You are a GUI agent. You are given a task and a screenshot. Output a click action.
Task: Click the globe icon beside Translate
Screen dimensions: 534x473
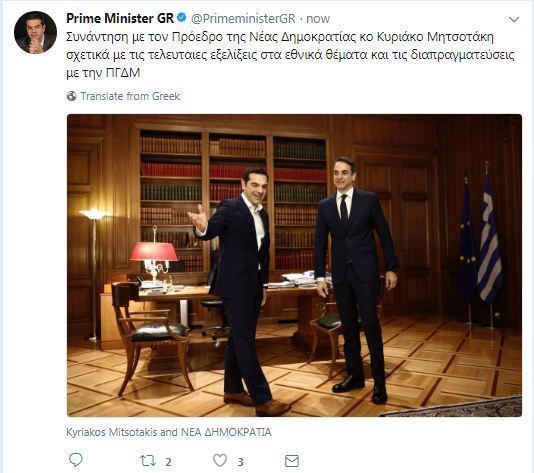[x=72, y=96]
